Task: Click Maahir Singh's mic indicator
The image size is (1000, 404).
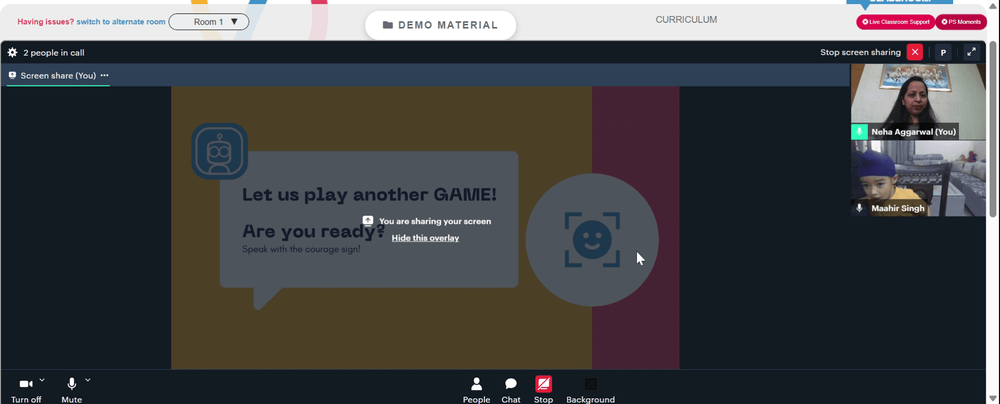Action: tap(859, 208)
